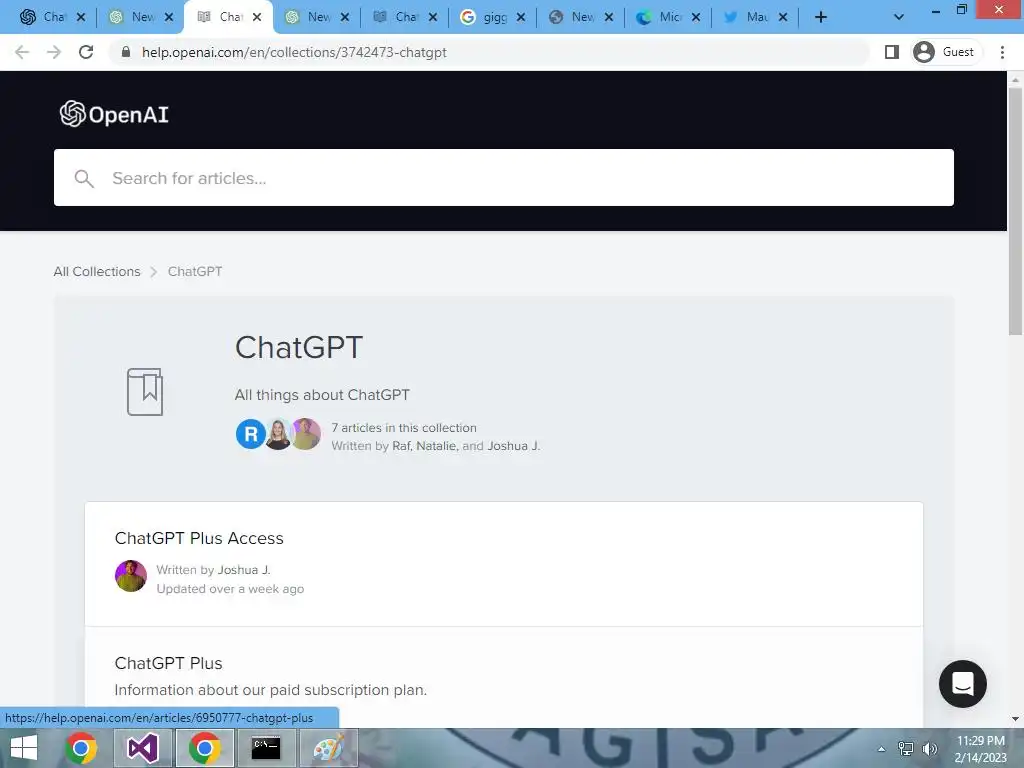Toggle the browser side panel icon
The image size is (1024, 768).
coord(891,52)
